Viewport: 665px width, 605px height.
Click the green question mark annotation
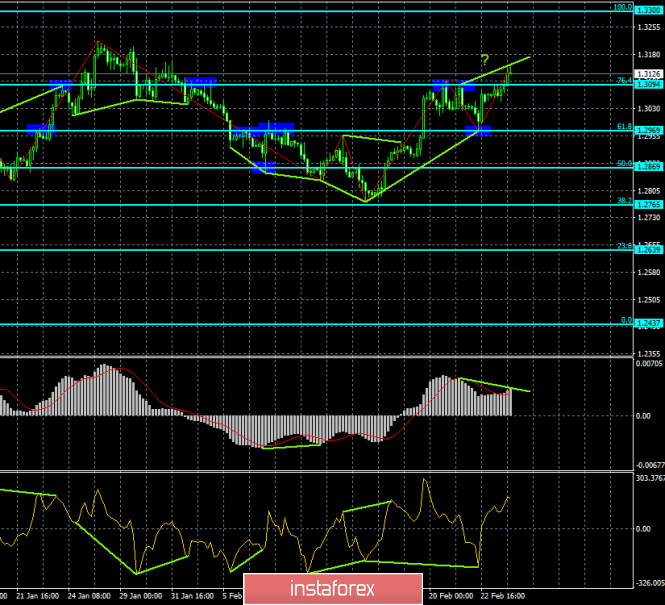coord(485,60)
